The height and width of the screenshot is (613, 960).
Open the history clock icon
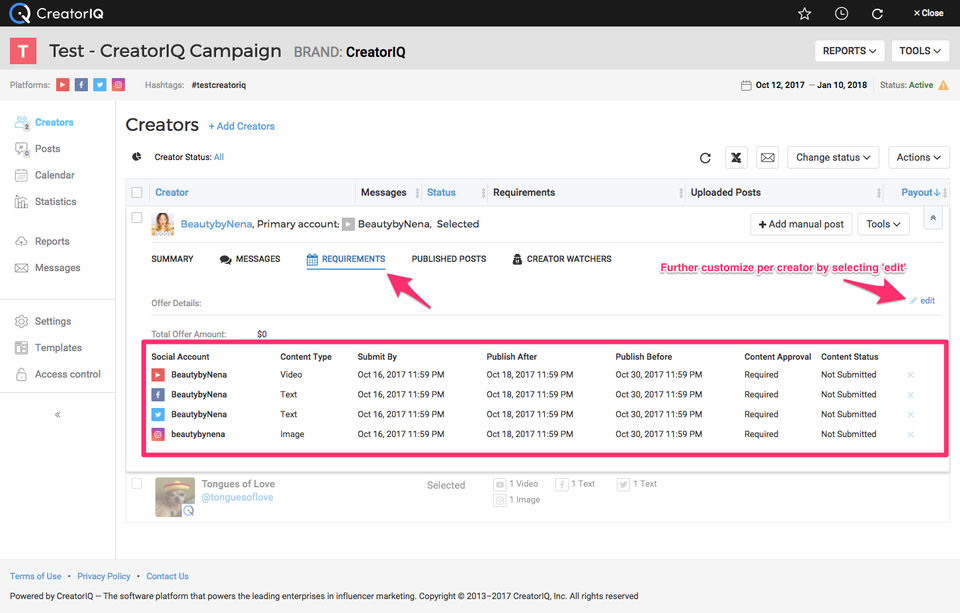[841, 13]
